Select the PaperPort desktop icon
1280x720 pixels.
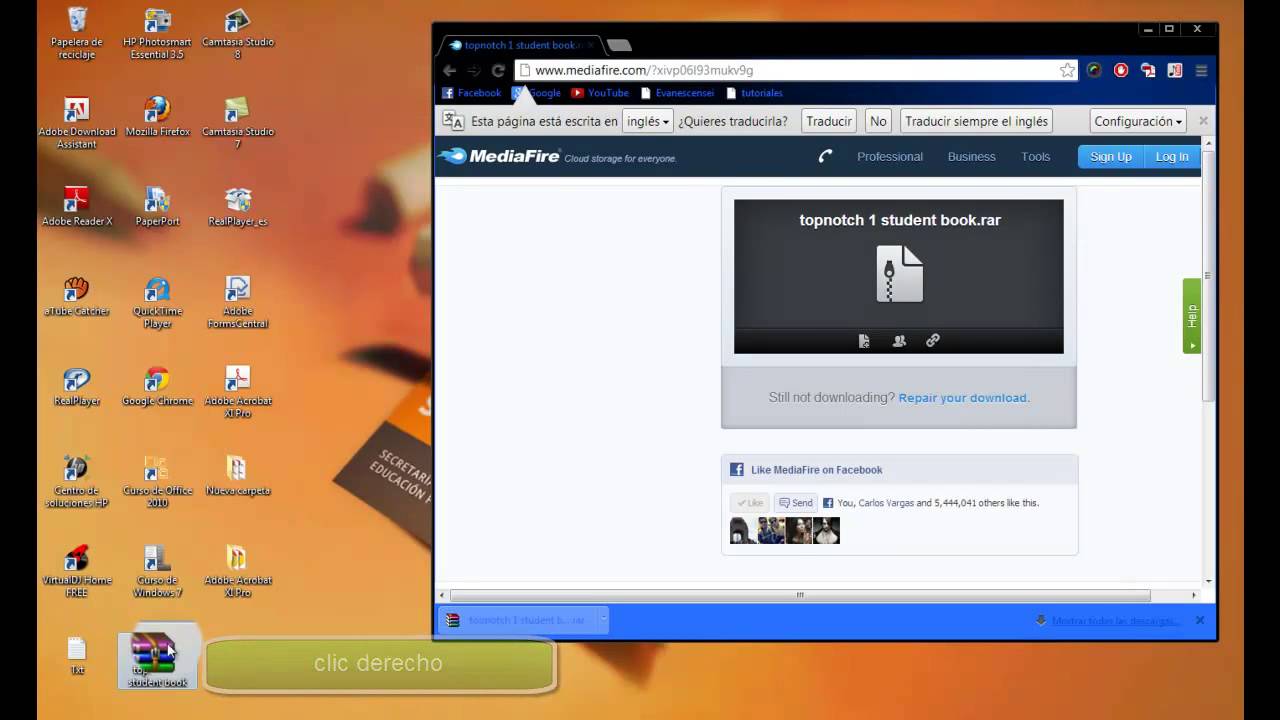(x=157, y=206)
